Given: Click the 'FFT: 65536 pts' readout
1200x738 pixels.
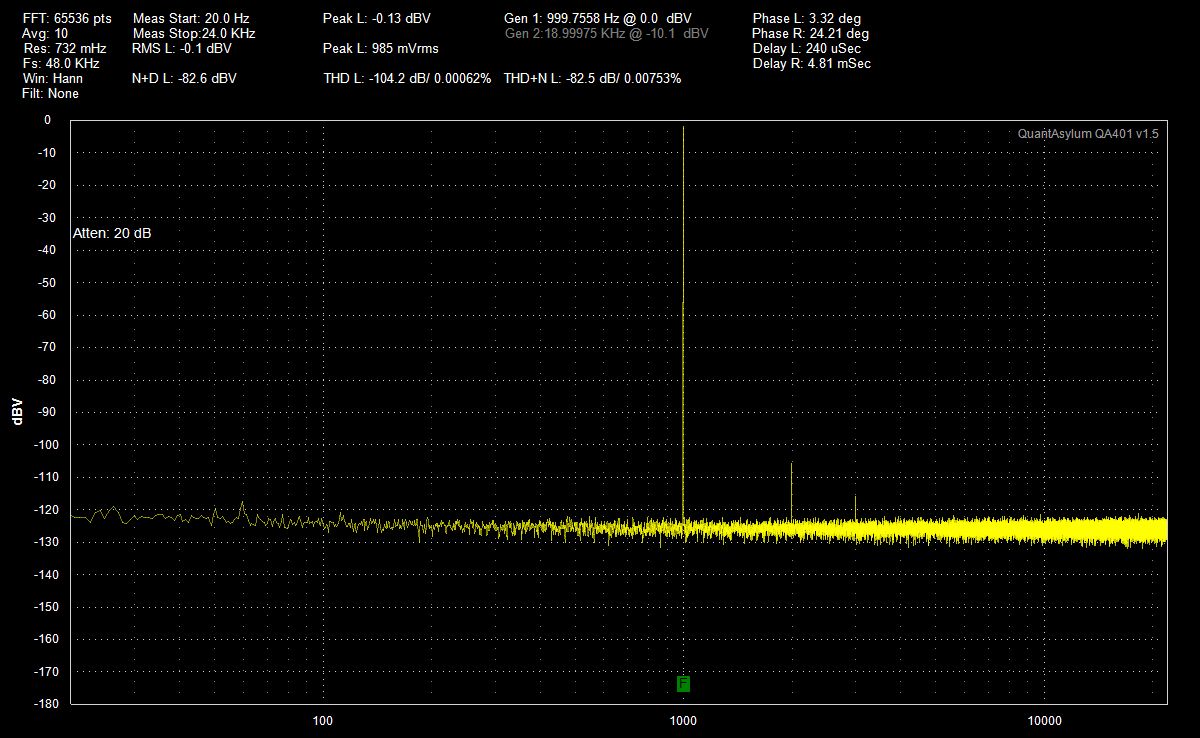Looking at the screenshot, I should click(x=67, y=19).
